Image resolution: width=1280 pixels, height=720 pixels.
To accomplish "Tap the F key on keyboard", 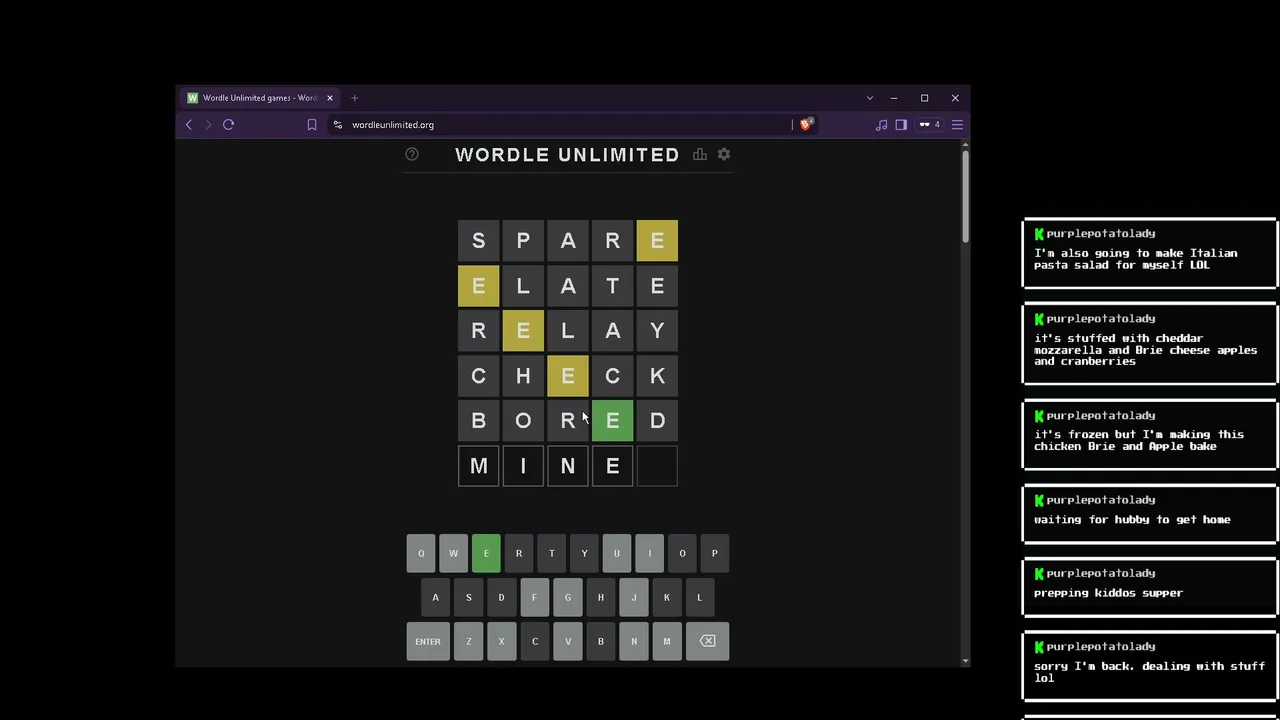I will [x=534, y=597].
